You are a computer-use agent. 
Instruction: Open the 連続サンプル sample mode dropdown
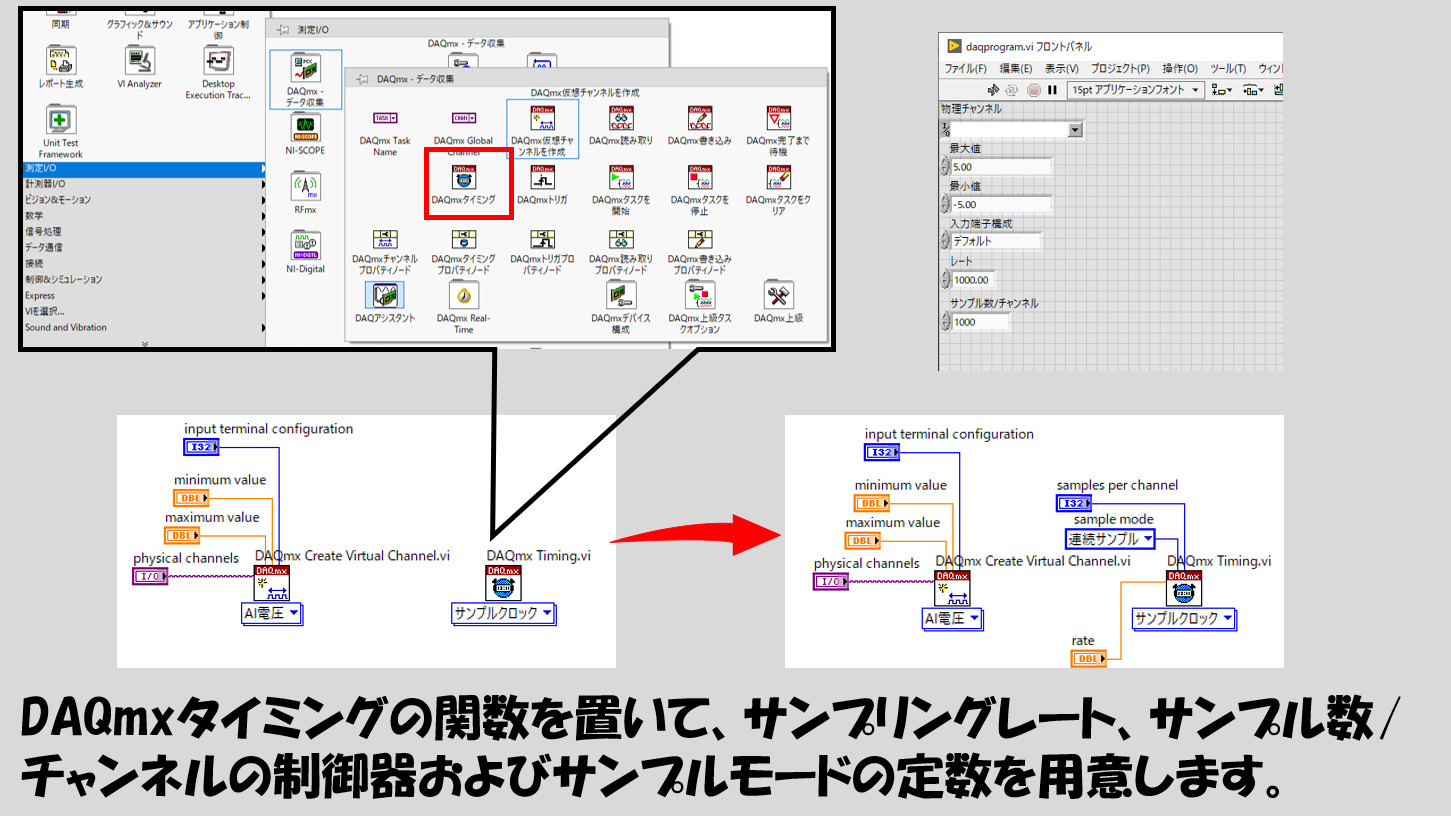click(1152, 539)
